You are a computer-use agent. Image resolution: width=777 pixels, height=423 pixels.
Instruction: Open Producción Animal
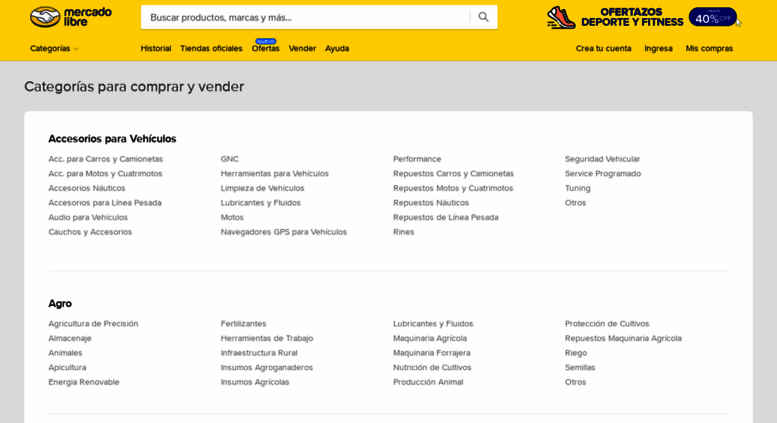click(x=428, y=382)
